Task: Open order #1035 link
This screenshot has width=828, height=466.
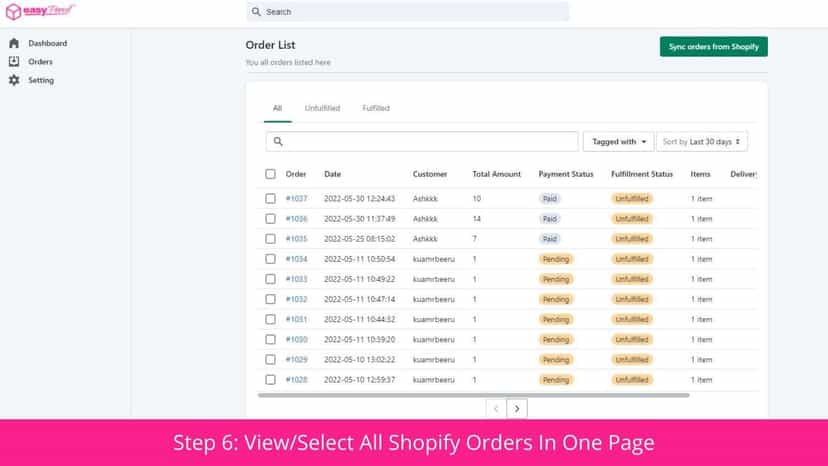Action: [296, 239]
